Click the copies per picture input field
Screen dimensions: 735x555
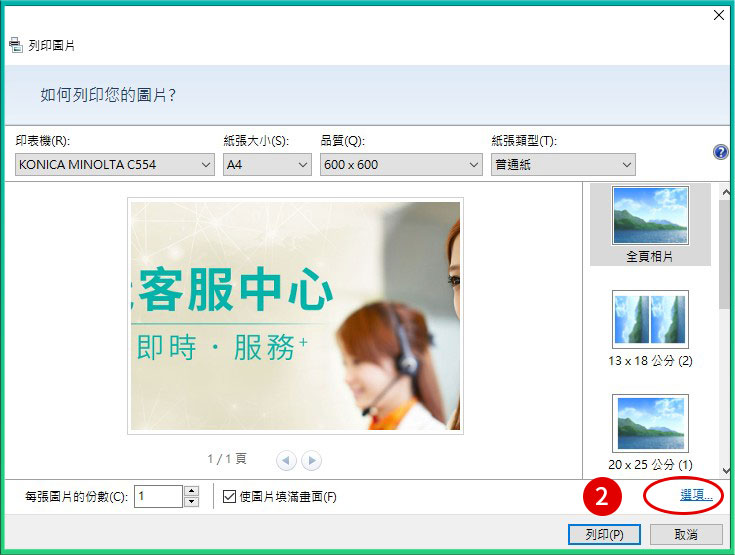coord(158,496)
